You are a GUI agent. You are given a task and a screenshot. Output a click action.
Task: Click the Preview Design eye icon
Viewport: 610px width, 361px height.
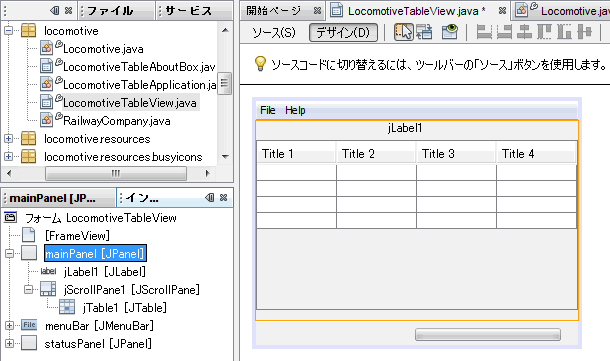450,32
